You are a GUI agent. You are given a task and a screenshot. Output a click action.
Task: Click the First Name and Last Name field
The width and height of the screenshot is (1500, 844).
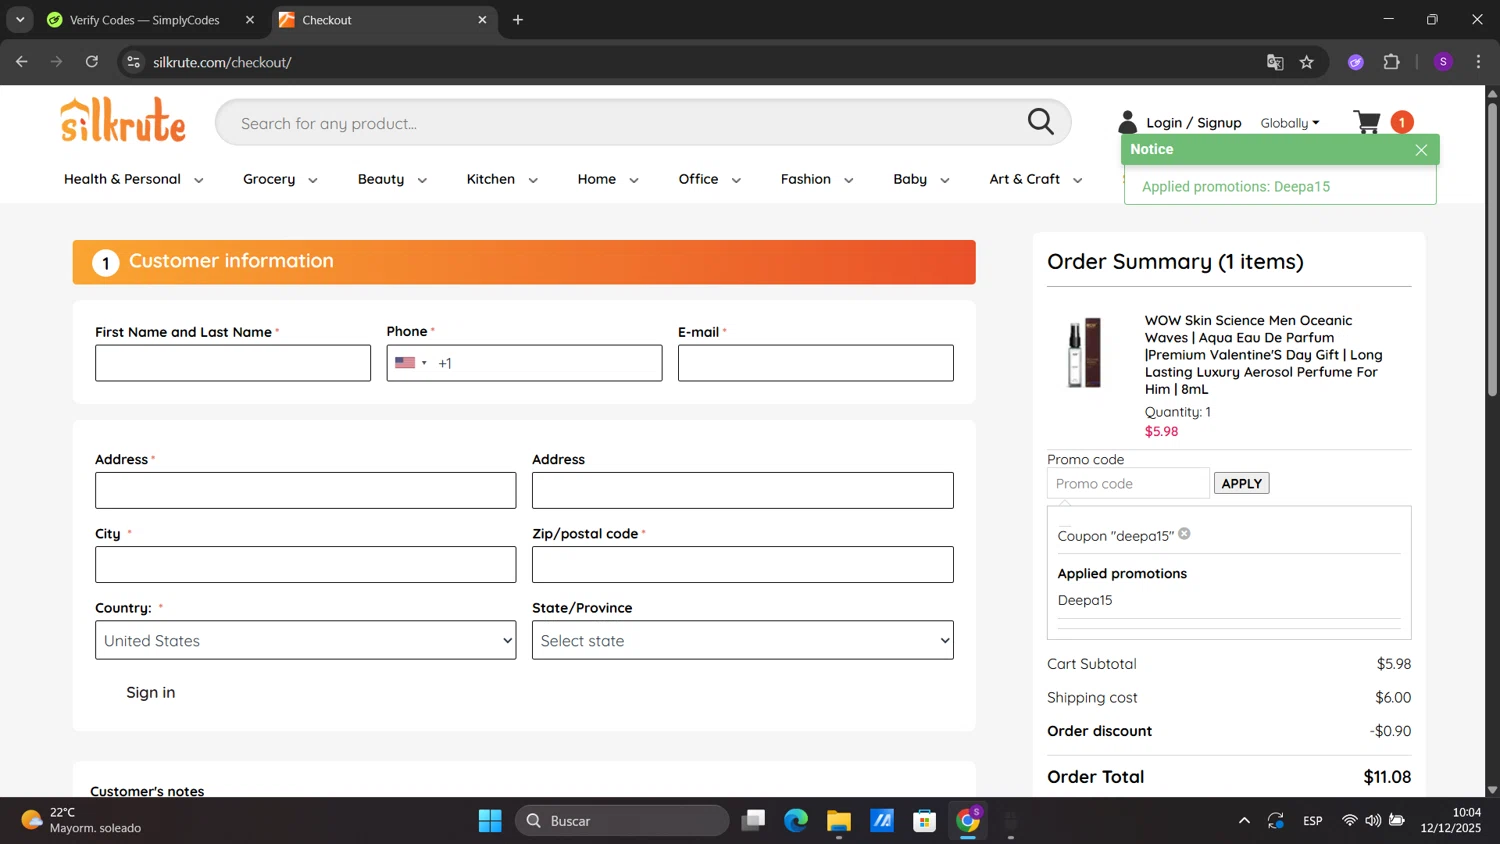point(233,363)
